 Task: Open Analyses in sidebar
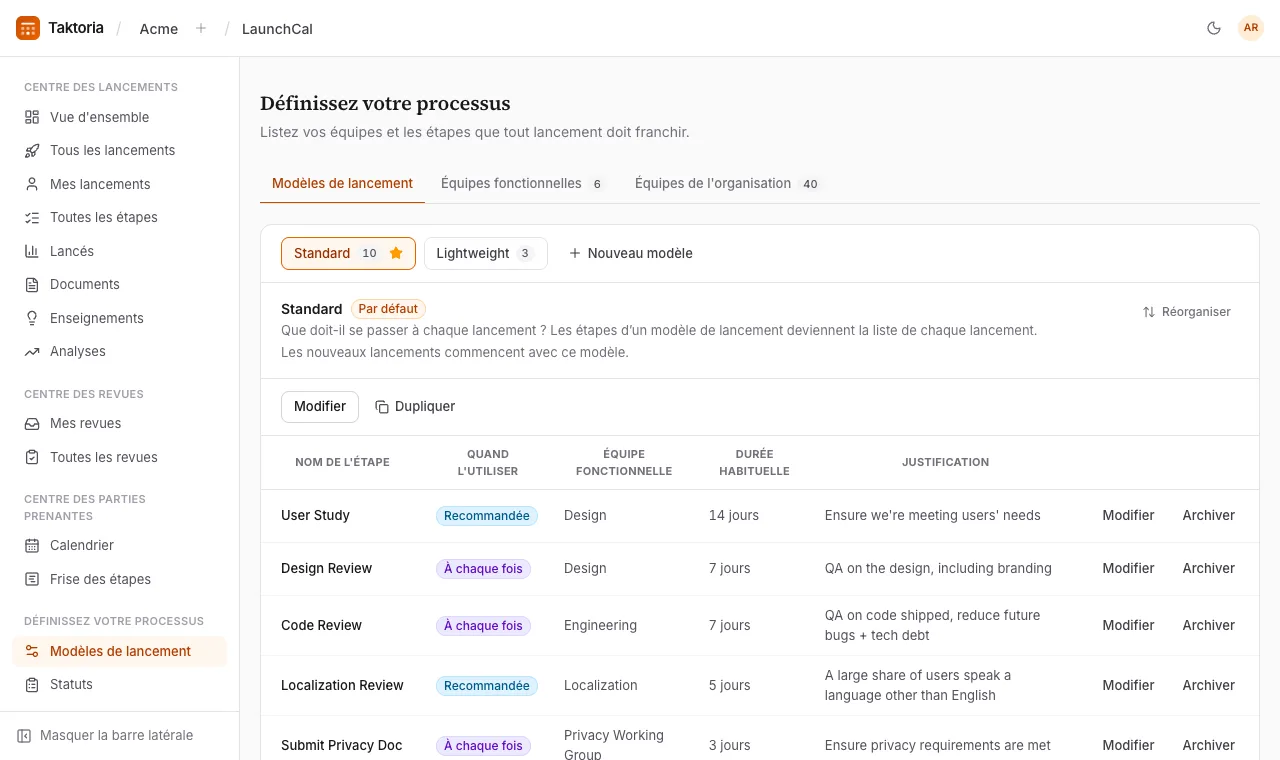click(x=119, y=351)
